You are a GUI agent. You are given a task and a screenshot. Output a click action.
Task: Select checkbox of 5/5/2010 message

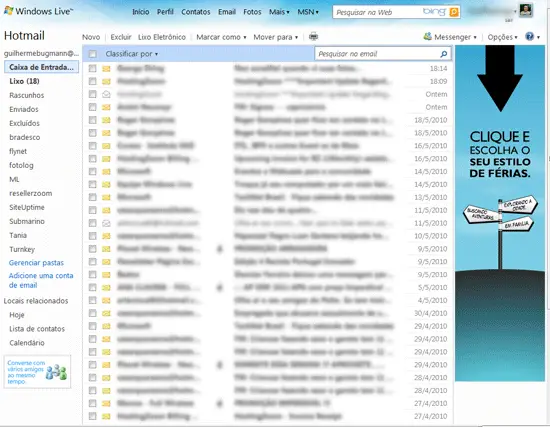tap(93, 287)
